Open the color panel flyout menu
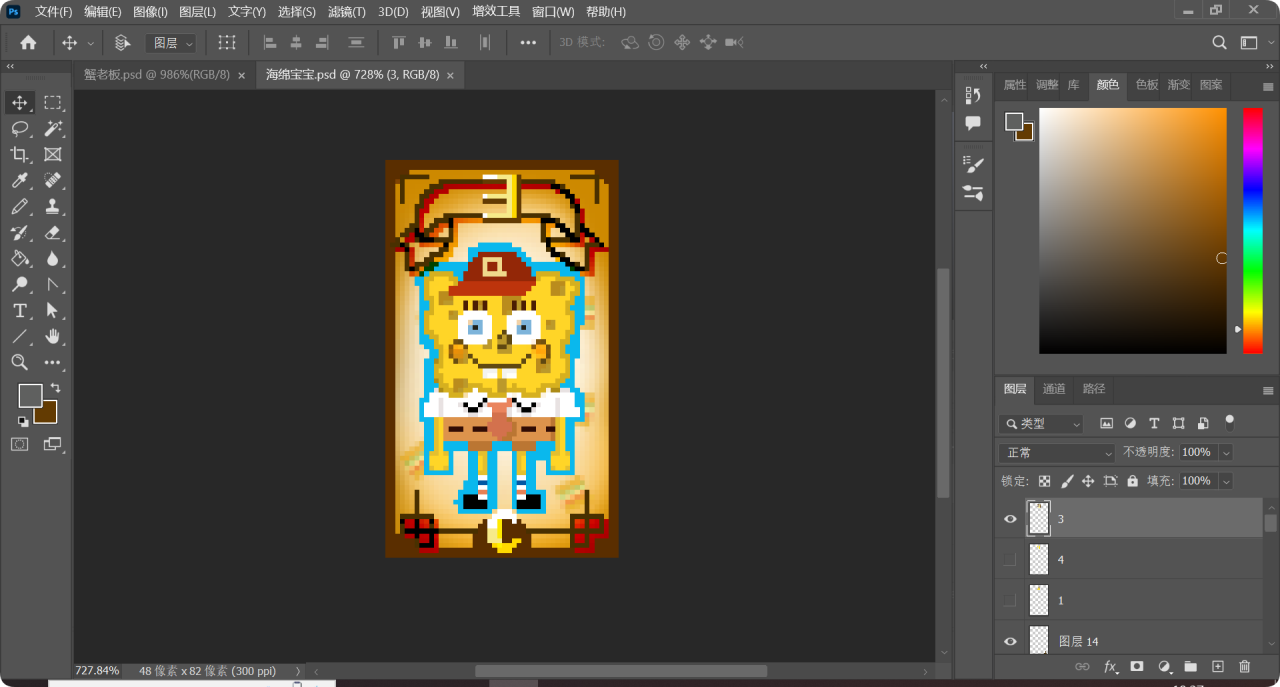Image resolution: width=1280 pixels, height=687 pixels. point(1268,86)
